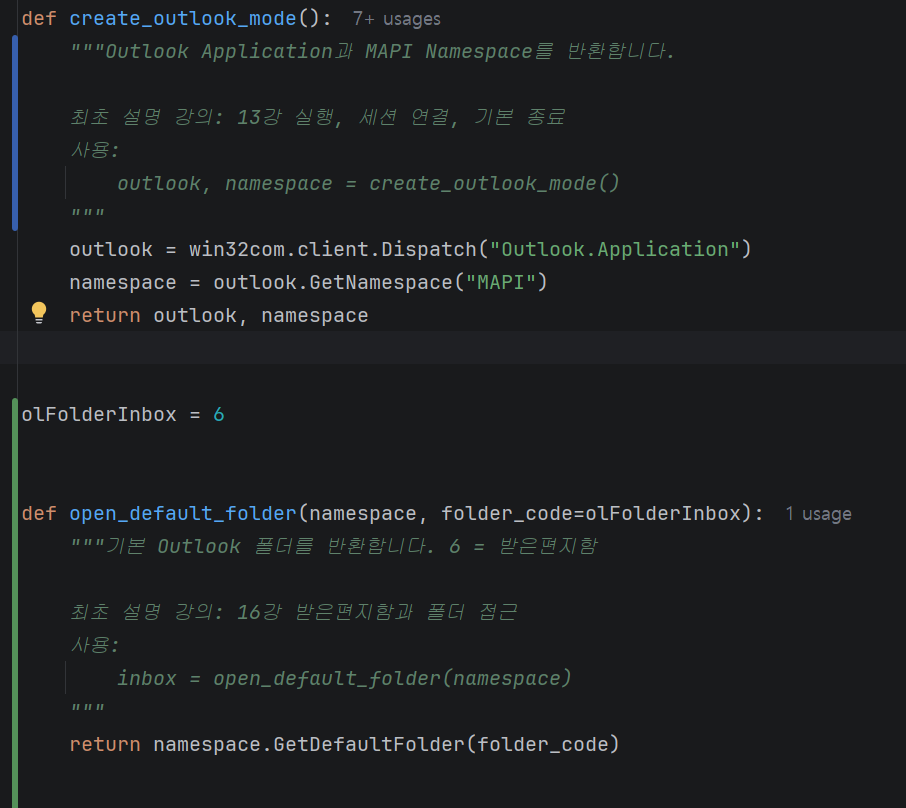906x808 pixels.
Task: Click GetDefaultFolder in the return statement
Action: pos(369,744)
